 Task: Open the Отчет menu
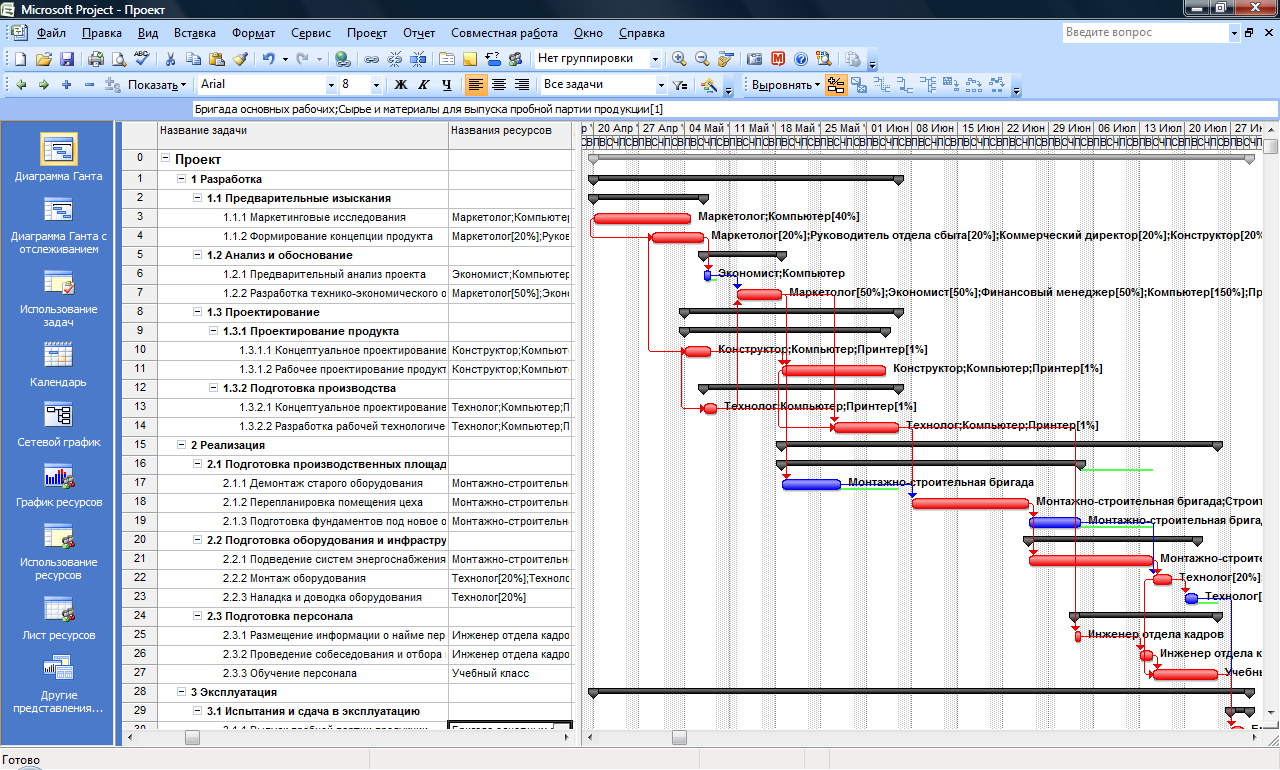tap(419, 33)
